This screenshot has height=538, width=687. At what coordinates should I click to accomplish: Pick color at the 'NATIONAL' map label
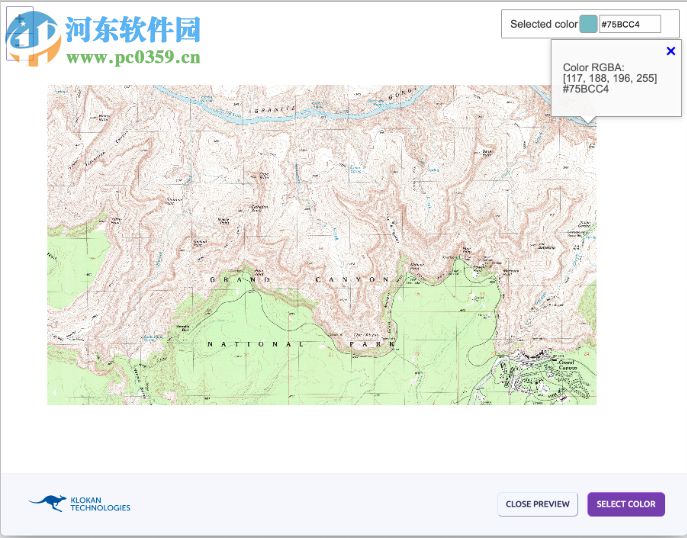click(255, 344)
